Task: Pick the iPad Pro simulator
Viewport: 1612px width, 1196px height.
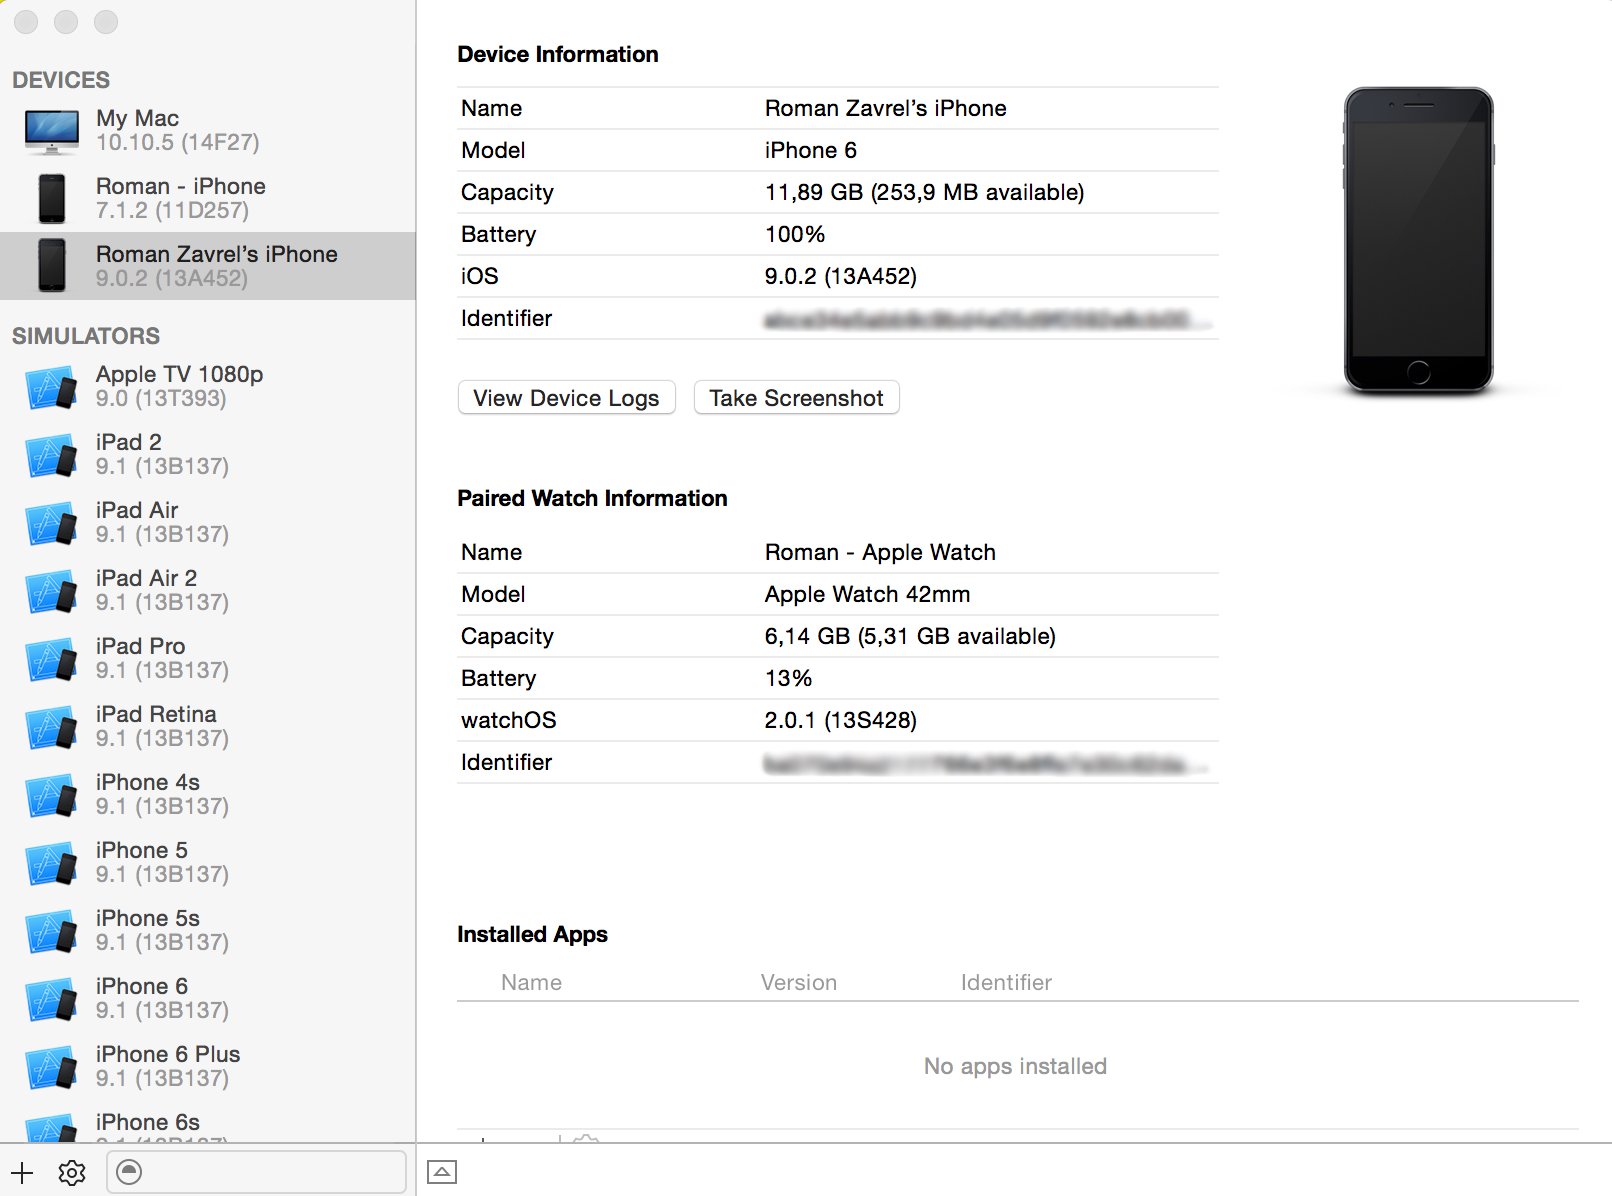Action: [208, 658]
